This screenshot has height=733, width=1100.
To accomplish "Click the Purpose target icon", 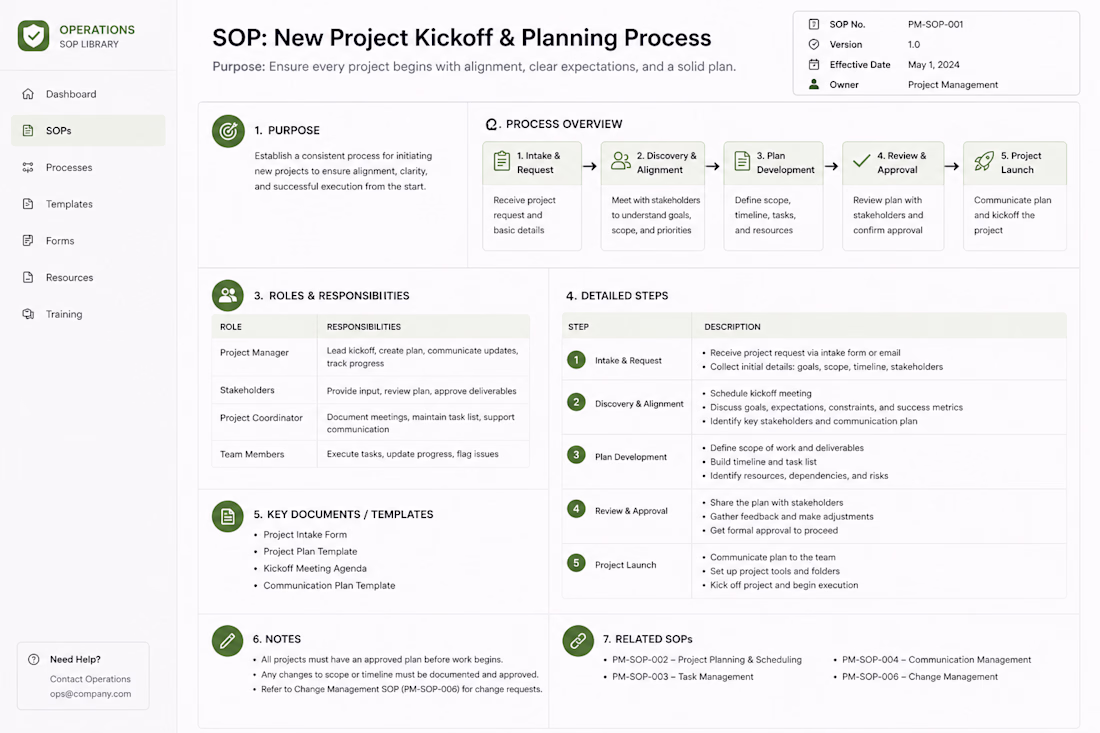I will tap(228, 131).
